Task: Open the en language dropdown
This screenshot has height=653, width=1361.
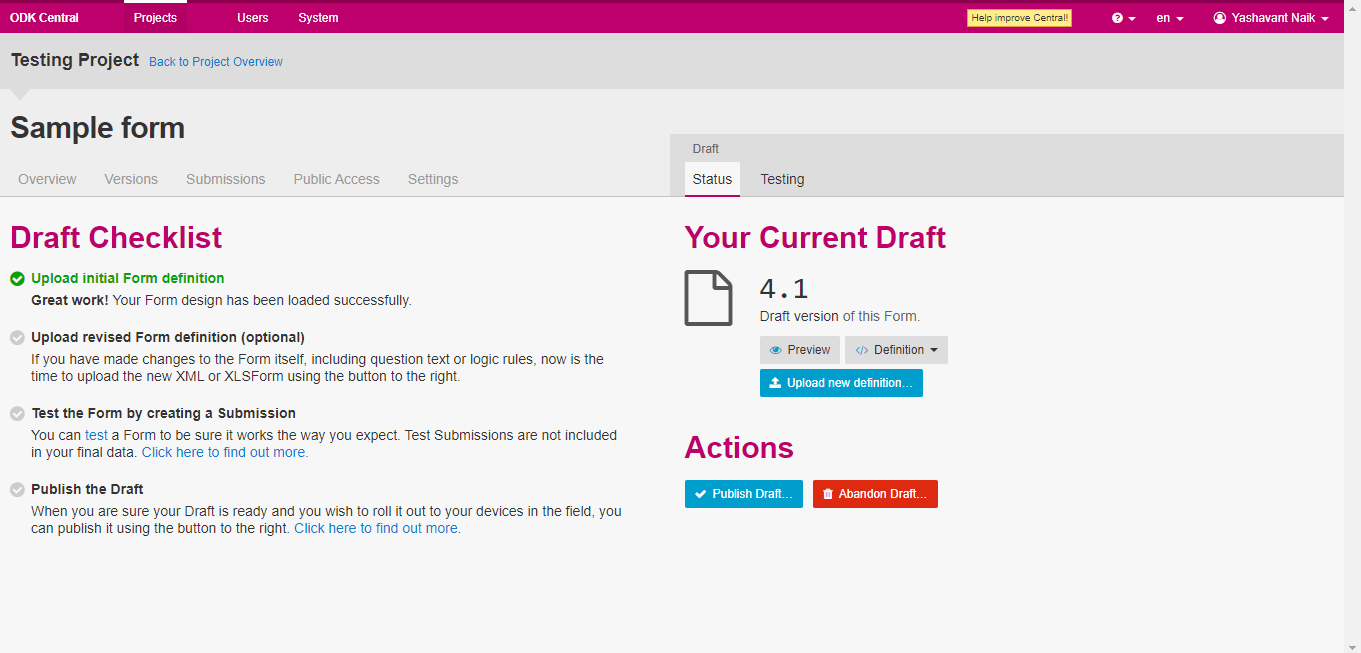Action: pyautogui.click(x=1169, y=18)
